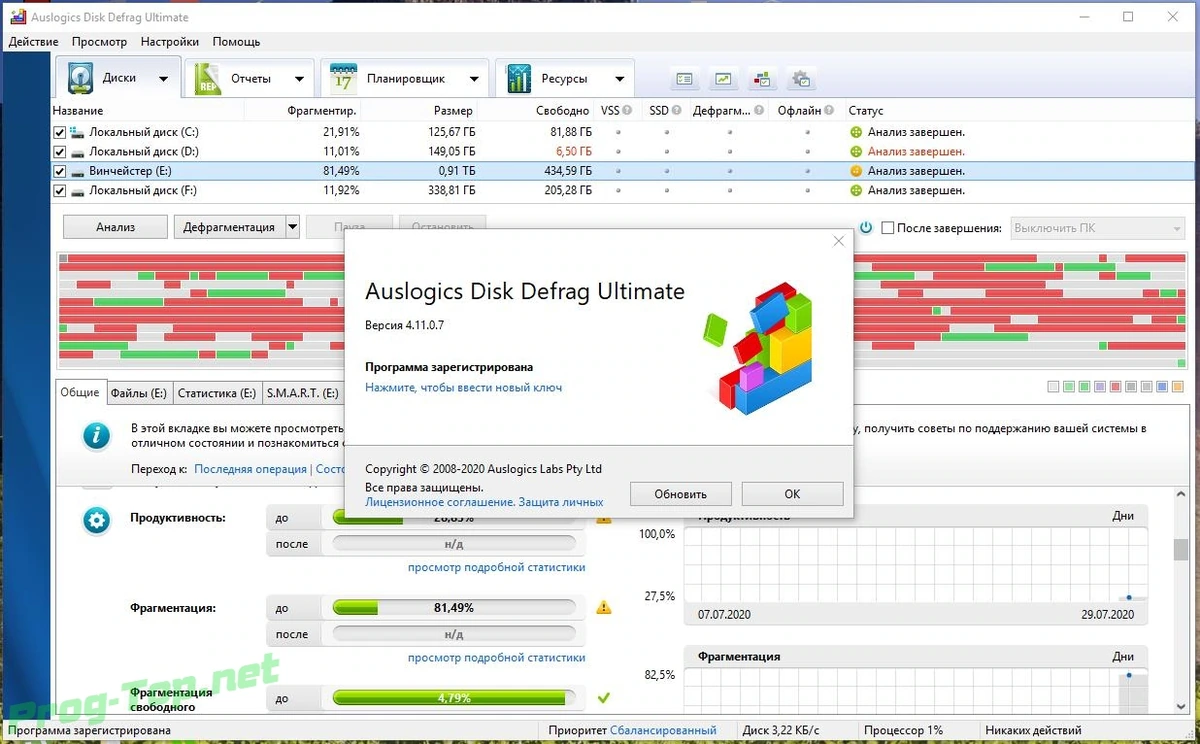Expand the Ресурсы dropdown arrow
The width and height of the screenshot is (1200, 744).
pos(619,79)
